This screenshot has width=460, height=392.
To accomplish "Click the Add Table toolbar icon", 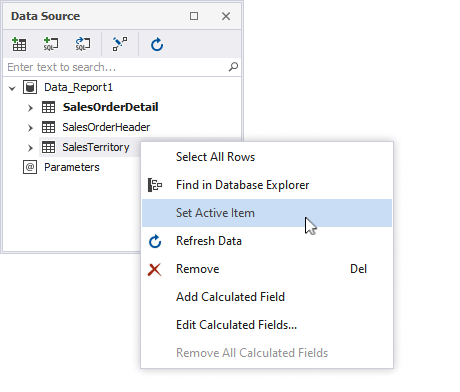I will (x=19, y=44).
